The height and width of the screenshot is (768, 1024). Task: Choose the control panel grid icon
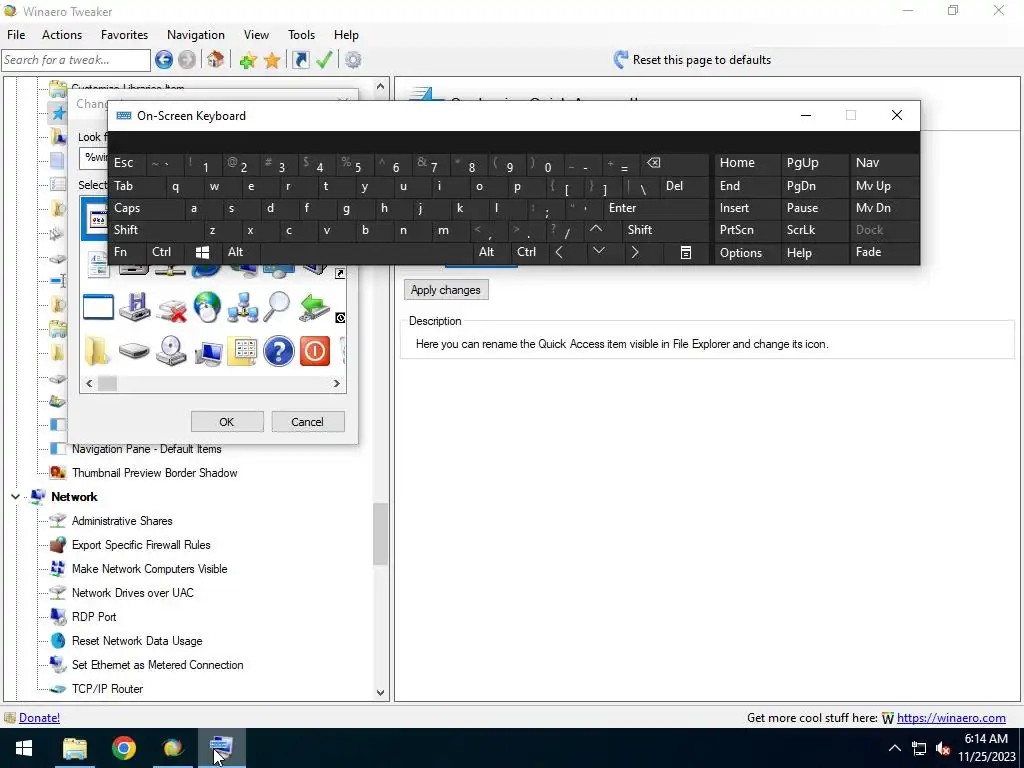coord(242,351)
